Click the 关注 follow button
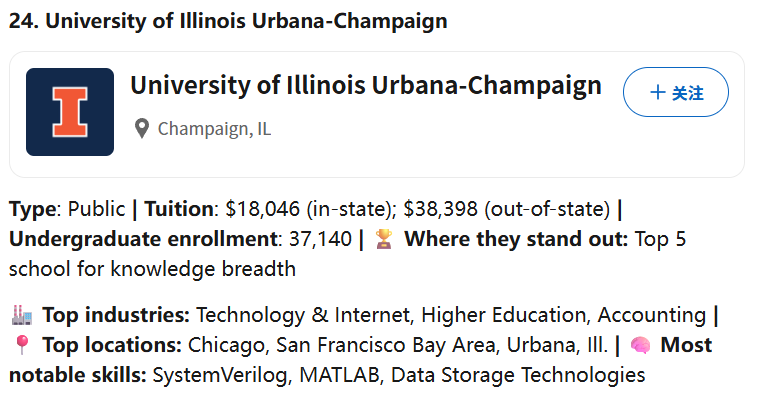 [x=675, y=92]
